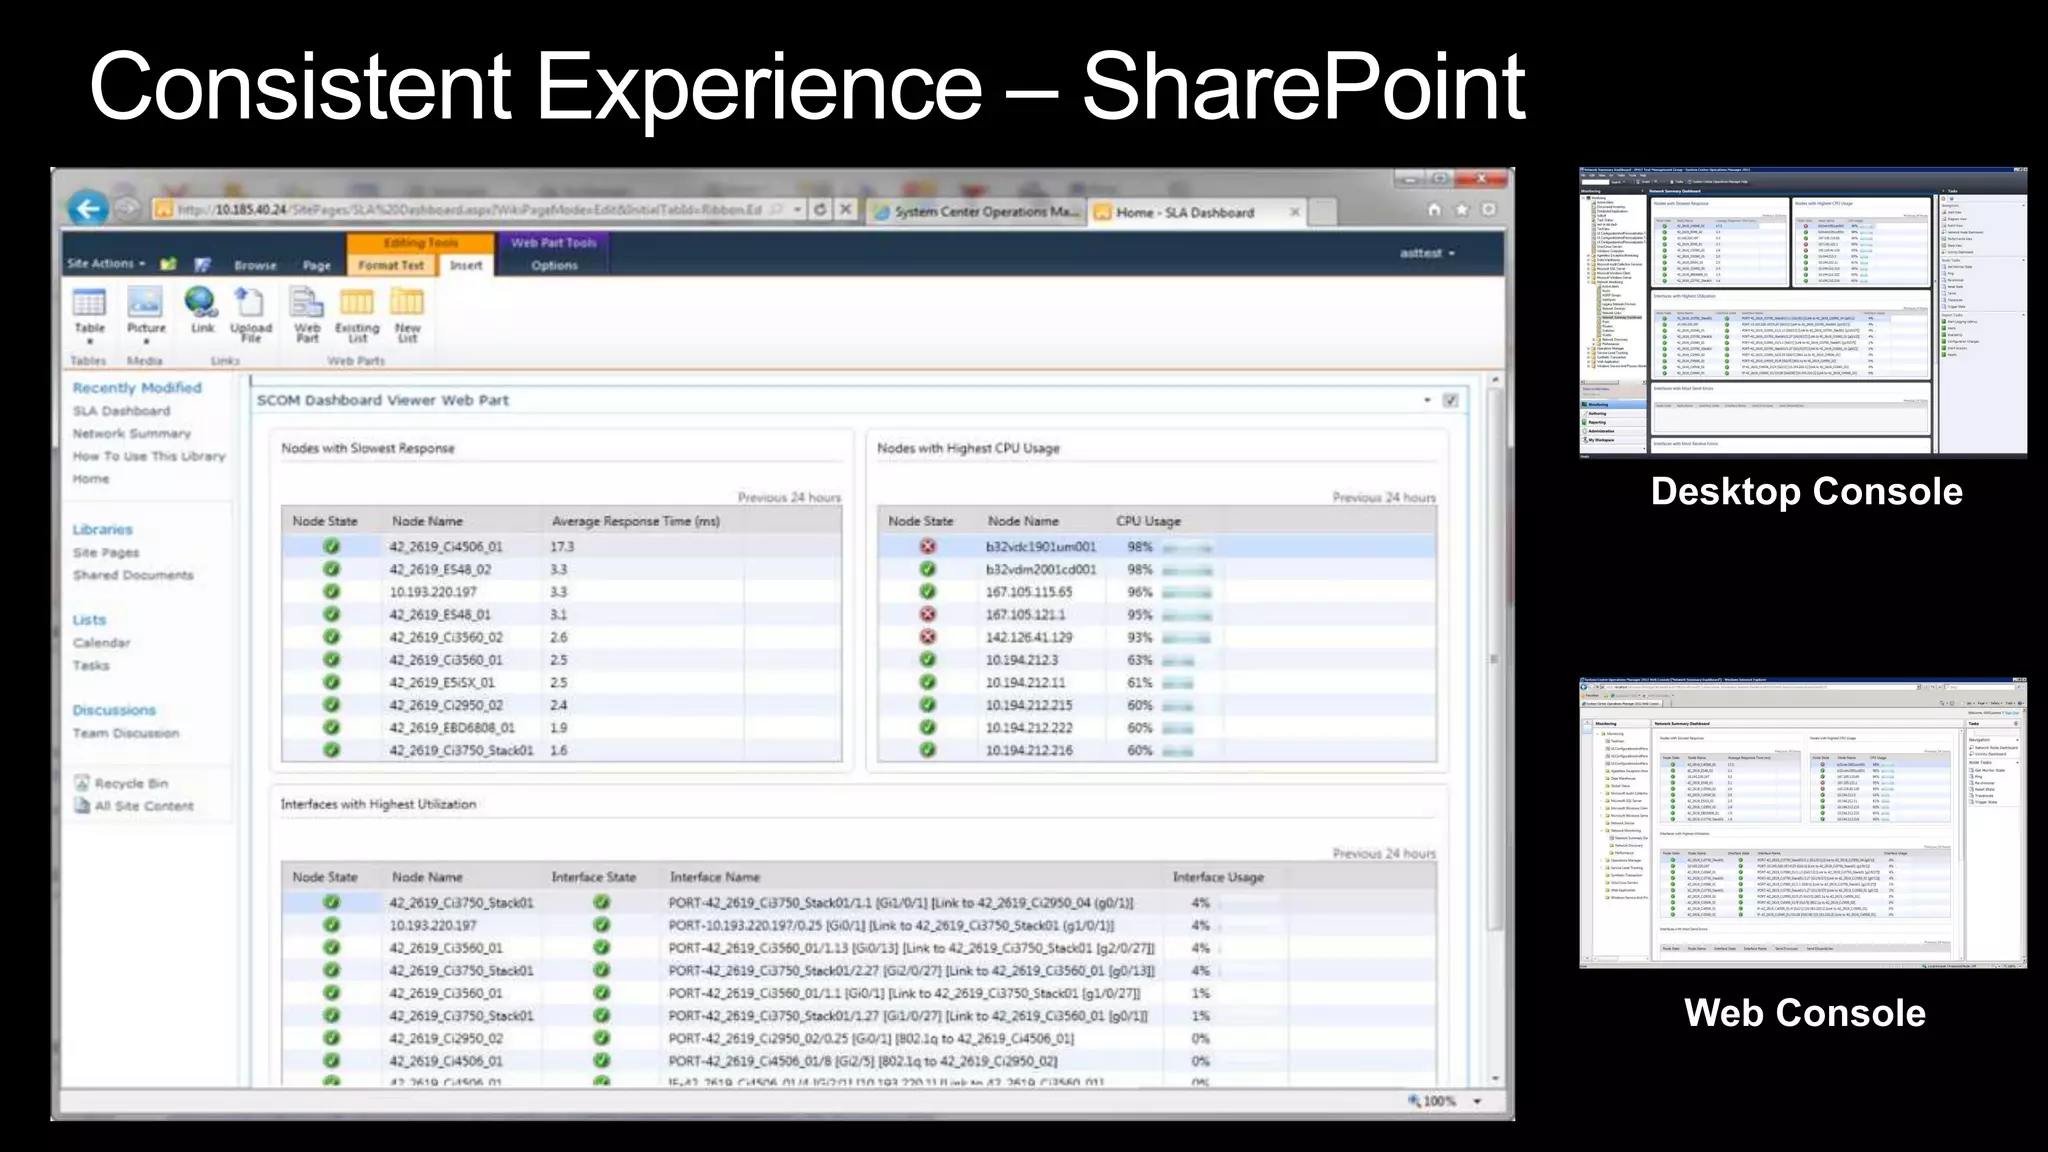Click the Libraries heading link

[102, 529]
